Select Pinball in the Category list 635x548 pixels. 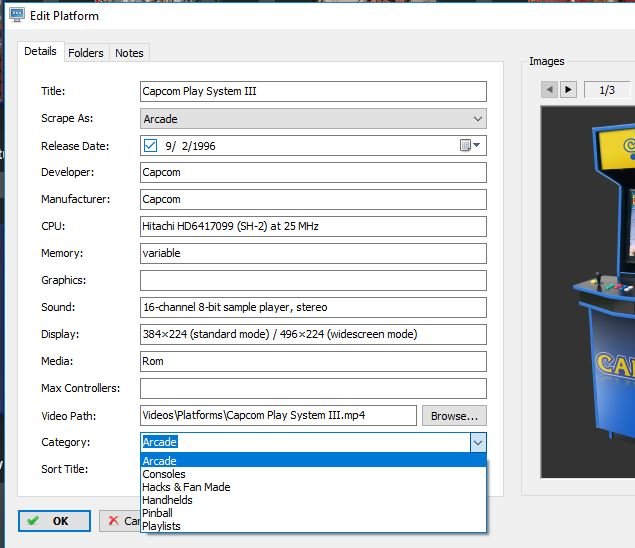[x=313, y=513]
